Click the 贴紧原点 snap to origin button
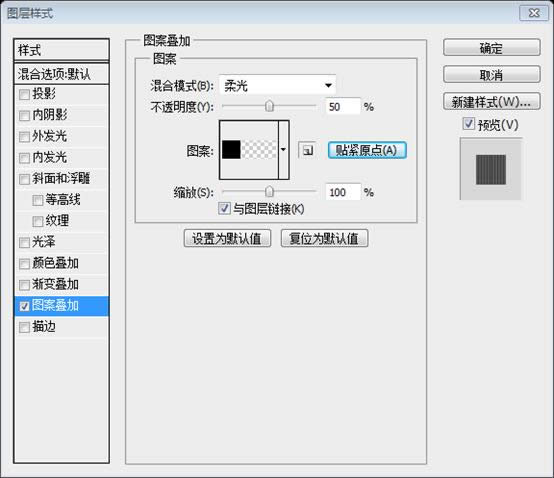Screen dimensions: 554x478 367,151
